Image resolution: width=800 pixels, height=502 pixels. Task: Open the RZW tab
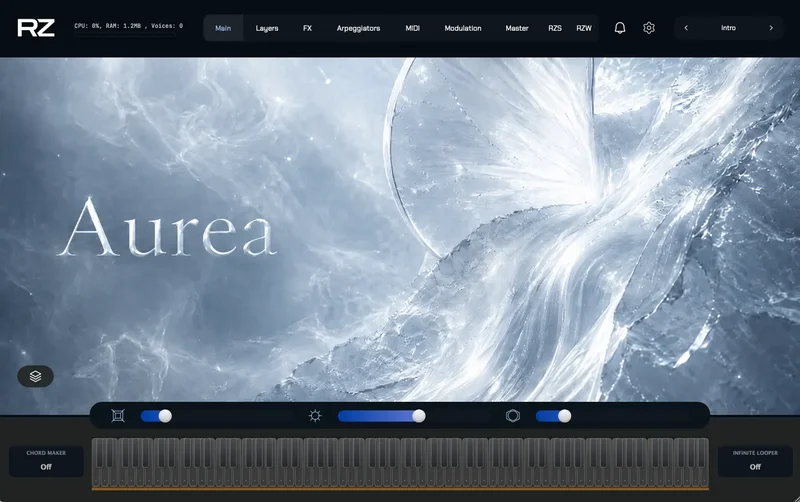click(584, 28)
